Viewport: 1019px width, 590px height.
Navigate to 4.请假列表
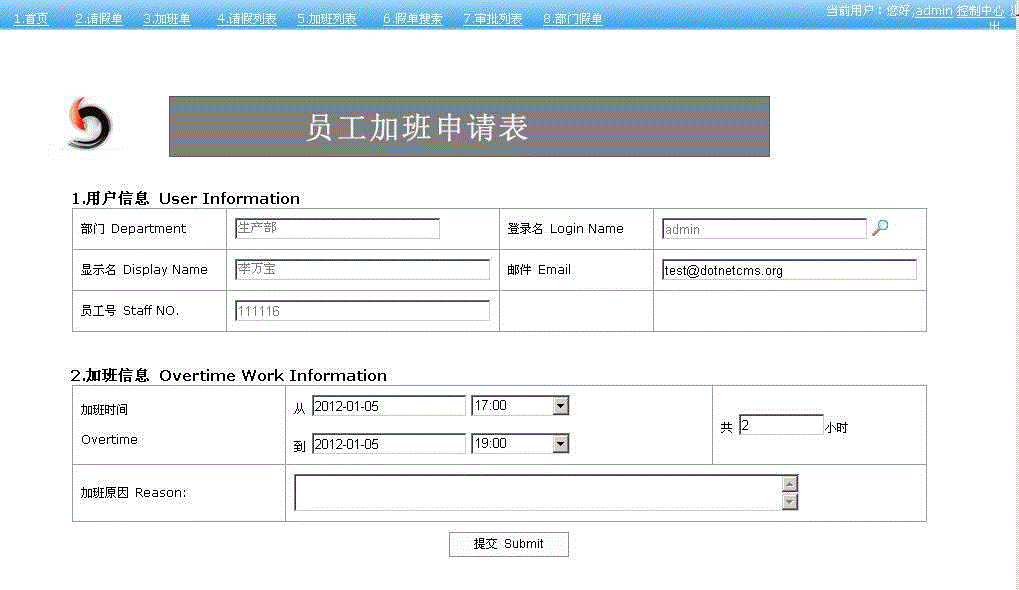pyautogui.click(x=247, y=19)
